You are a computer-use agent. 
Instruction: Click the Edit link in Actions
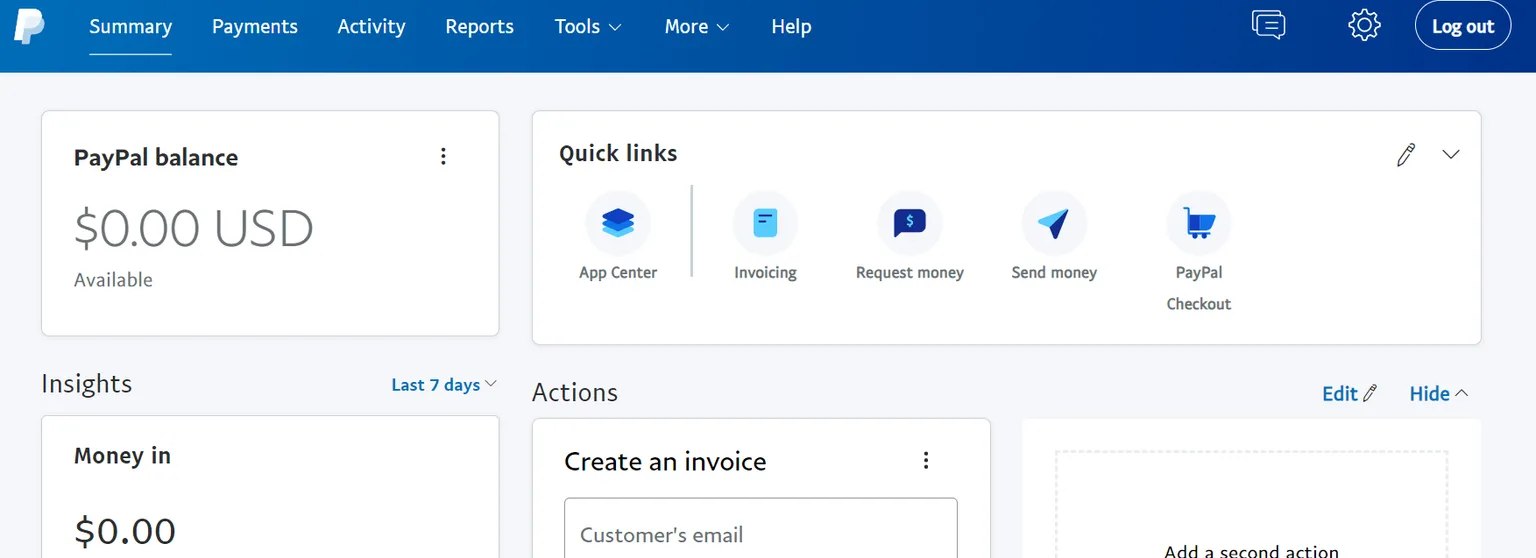click(1349, 393)
